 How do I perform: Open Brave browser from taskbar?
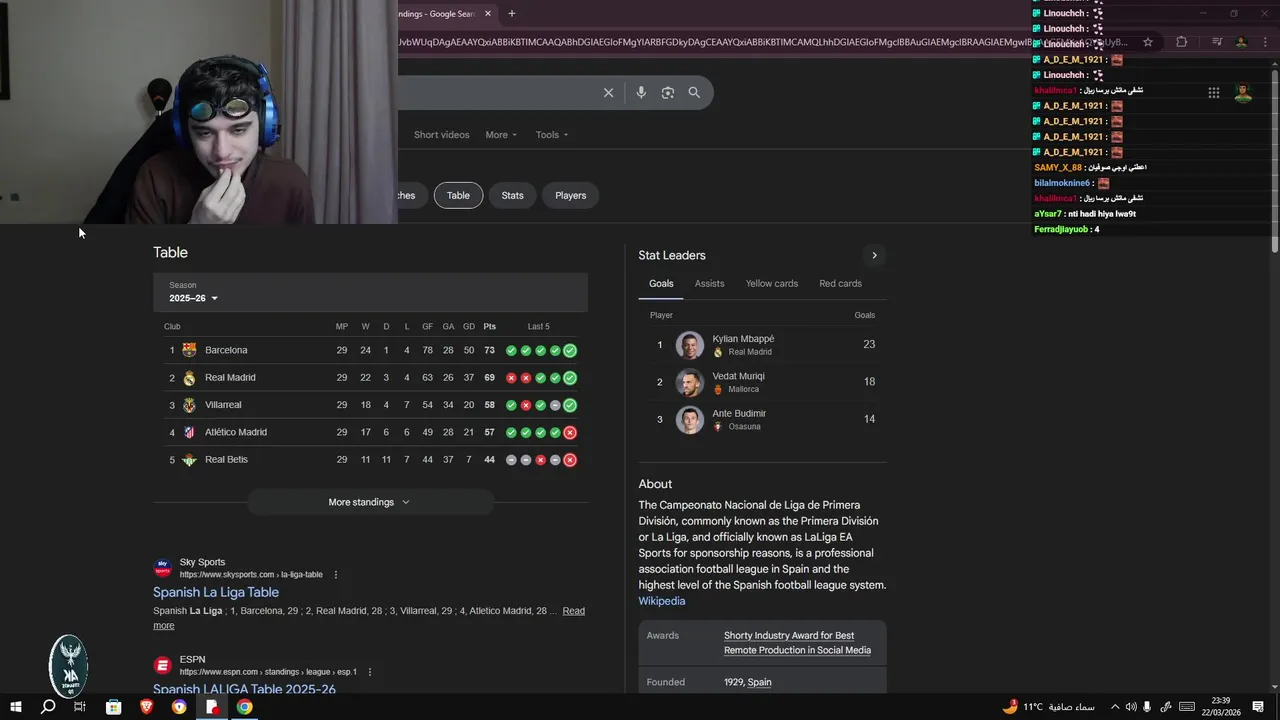[x=147, y=707]
